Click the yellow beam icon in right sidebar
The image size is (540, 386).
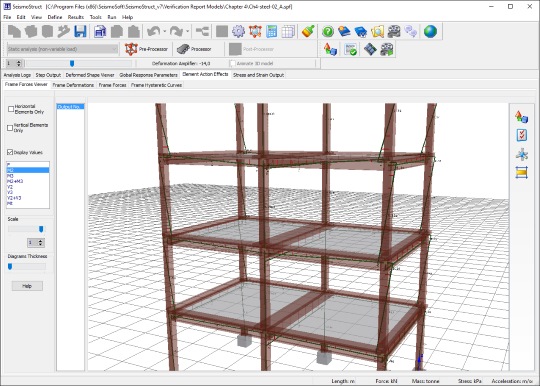point(522,172)
